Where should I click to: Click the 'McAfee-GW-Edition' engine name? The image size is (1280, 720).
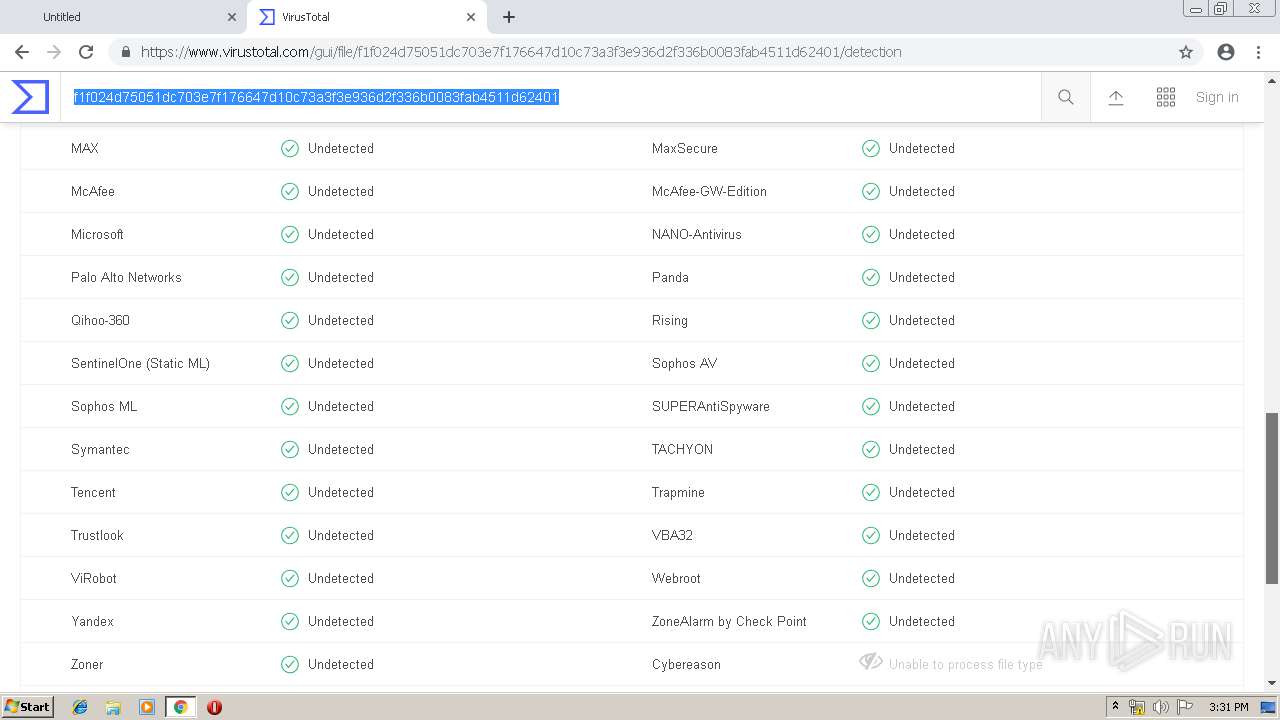(709, 191)
